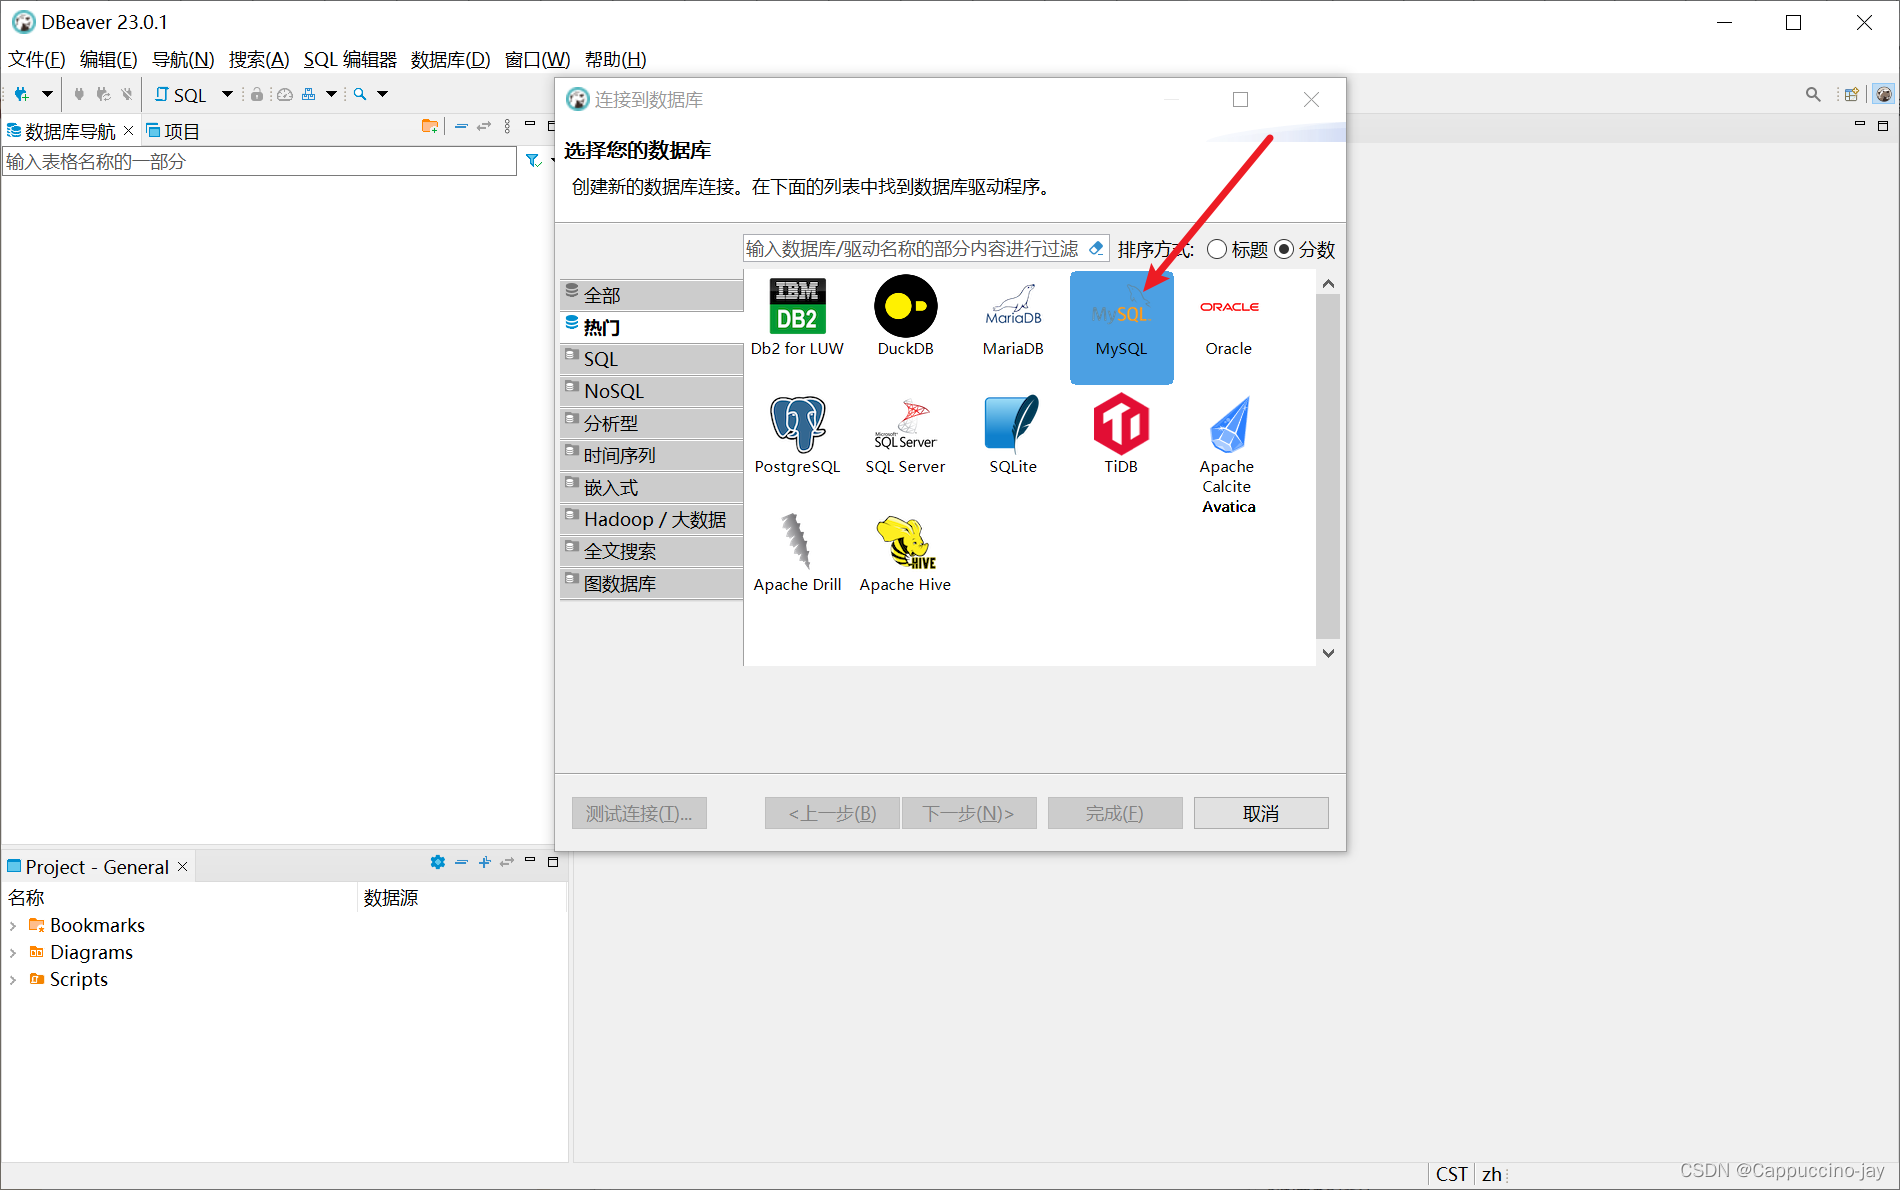Viewport: 1900px width, 1190px height.
Task: Open the 文件(F) menu
Action: [37, 59]
